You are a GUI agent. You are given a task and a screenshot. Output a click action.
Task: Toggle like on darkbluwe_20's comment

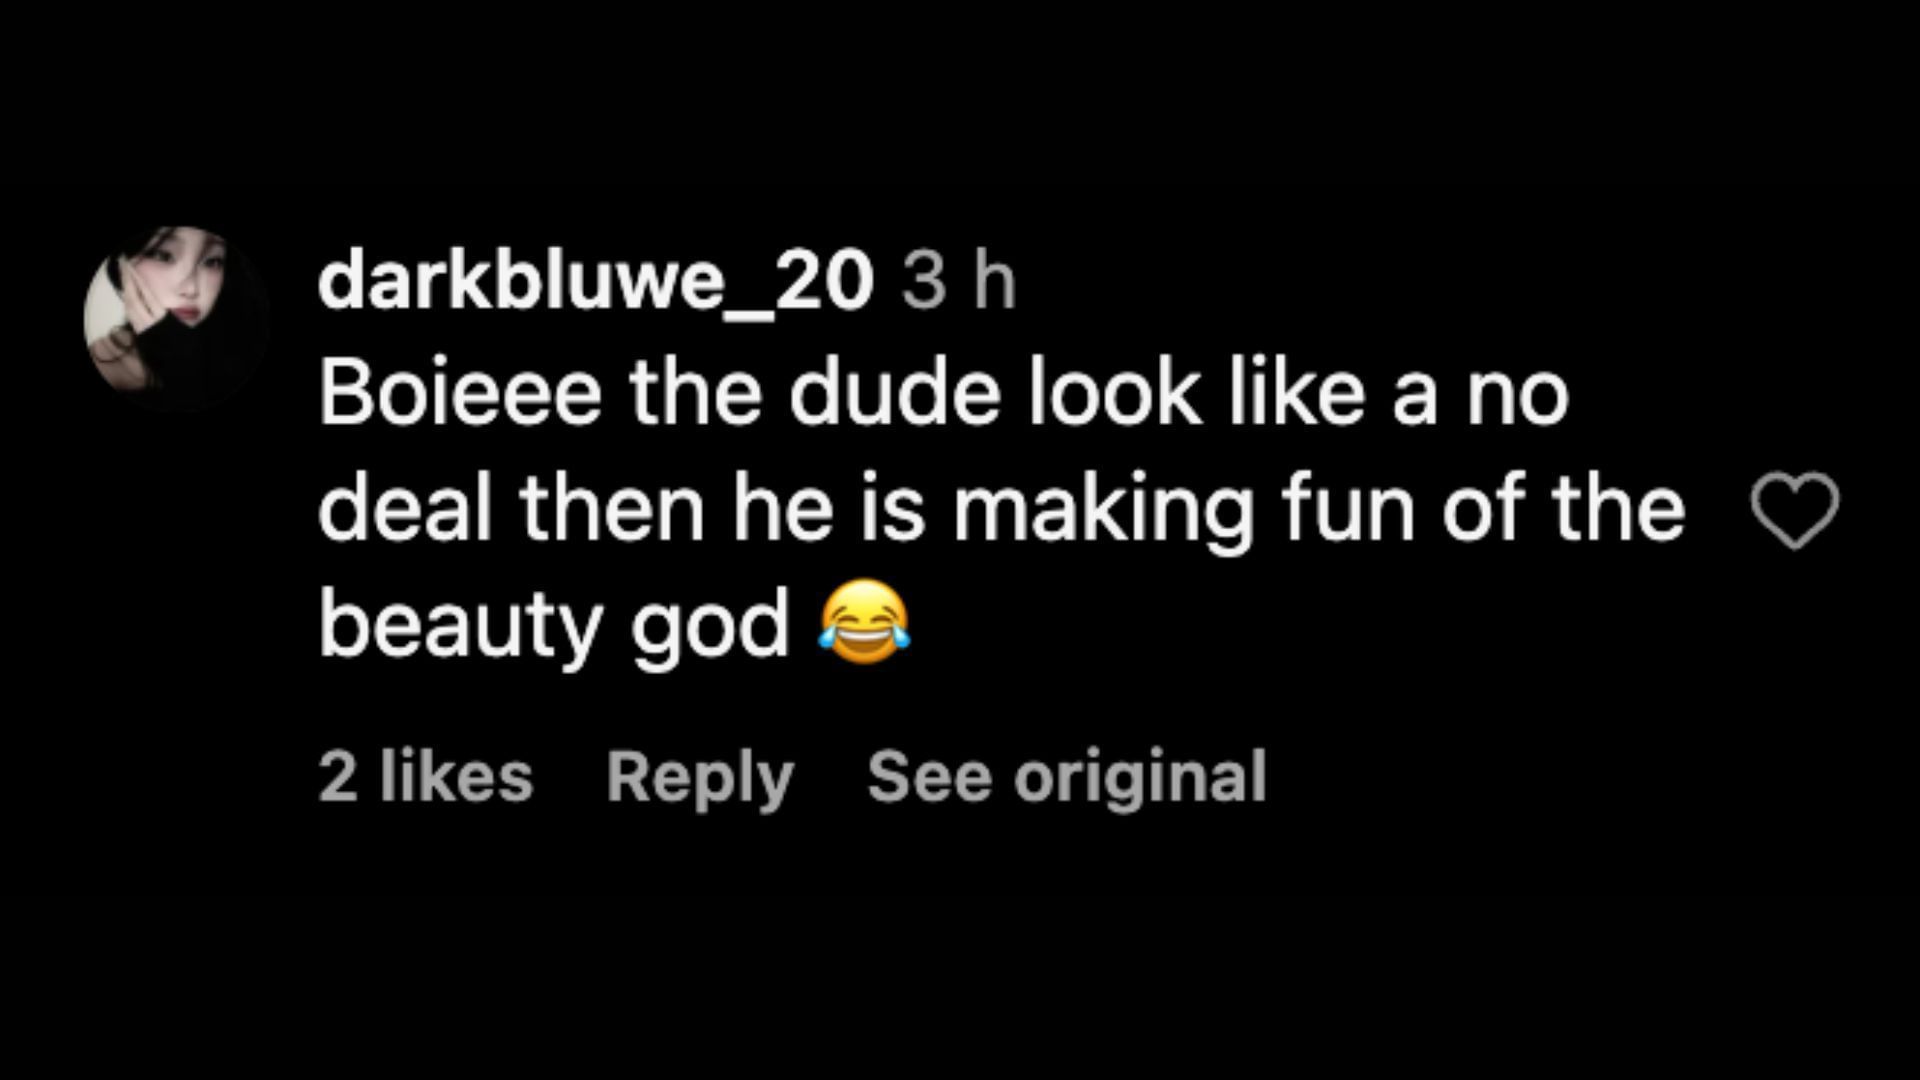point(1794,511)
